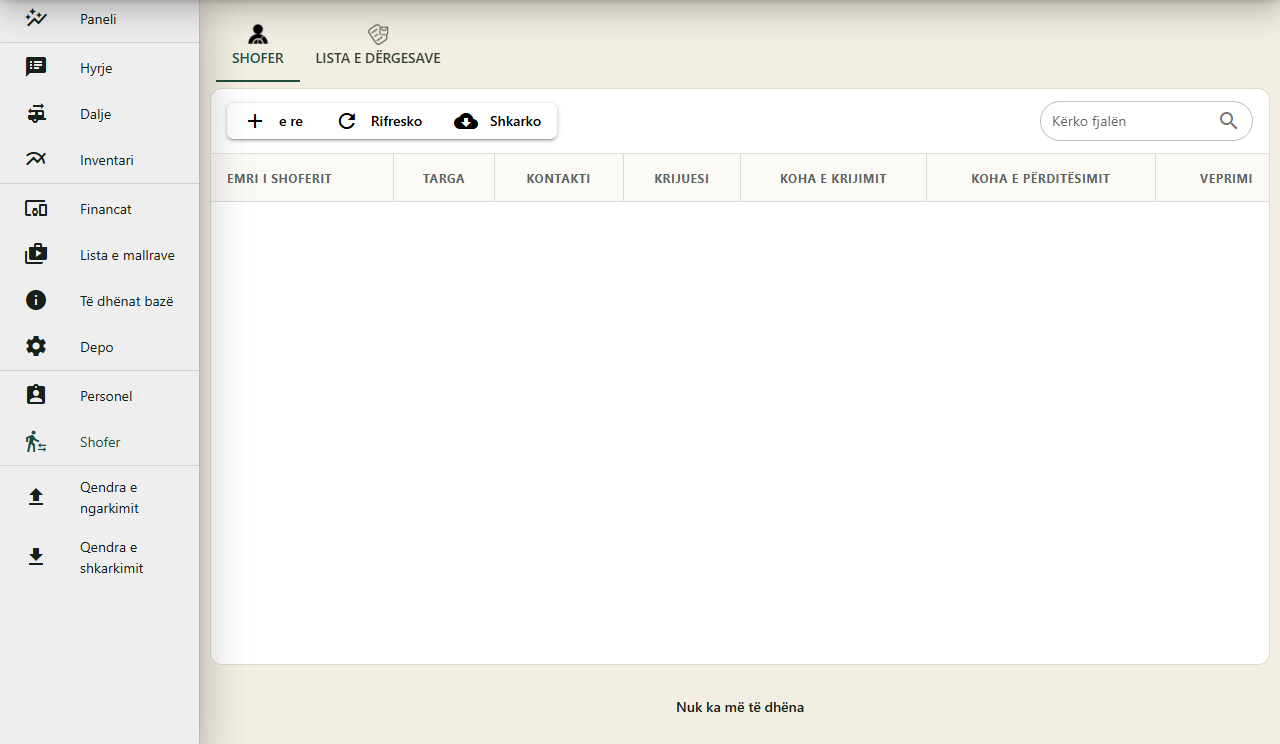Select the Hyrje inbound icon in sidebar
This screenshot has width=1280, height=744.
[36, 68]
